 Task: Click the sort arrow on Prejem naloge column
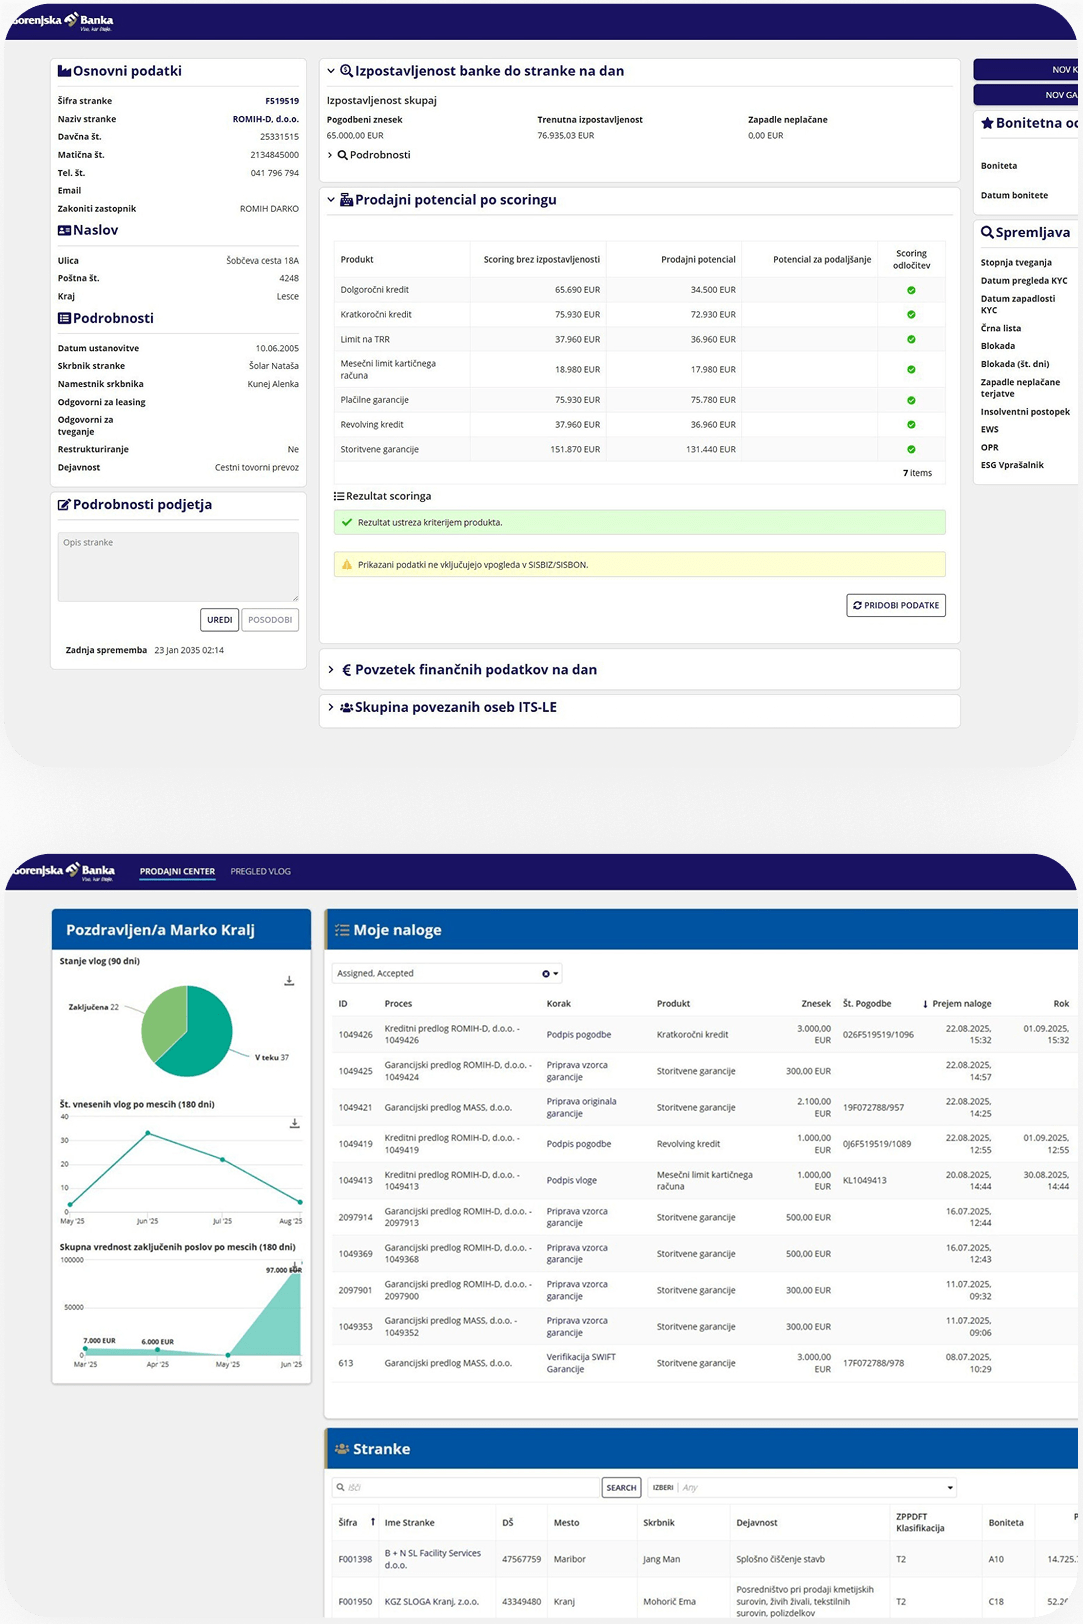pyautogui.click(x=925, y=1004)
